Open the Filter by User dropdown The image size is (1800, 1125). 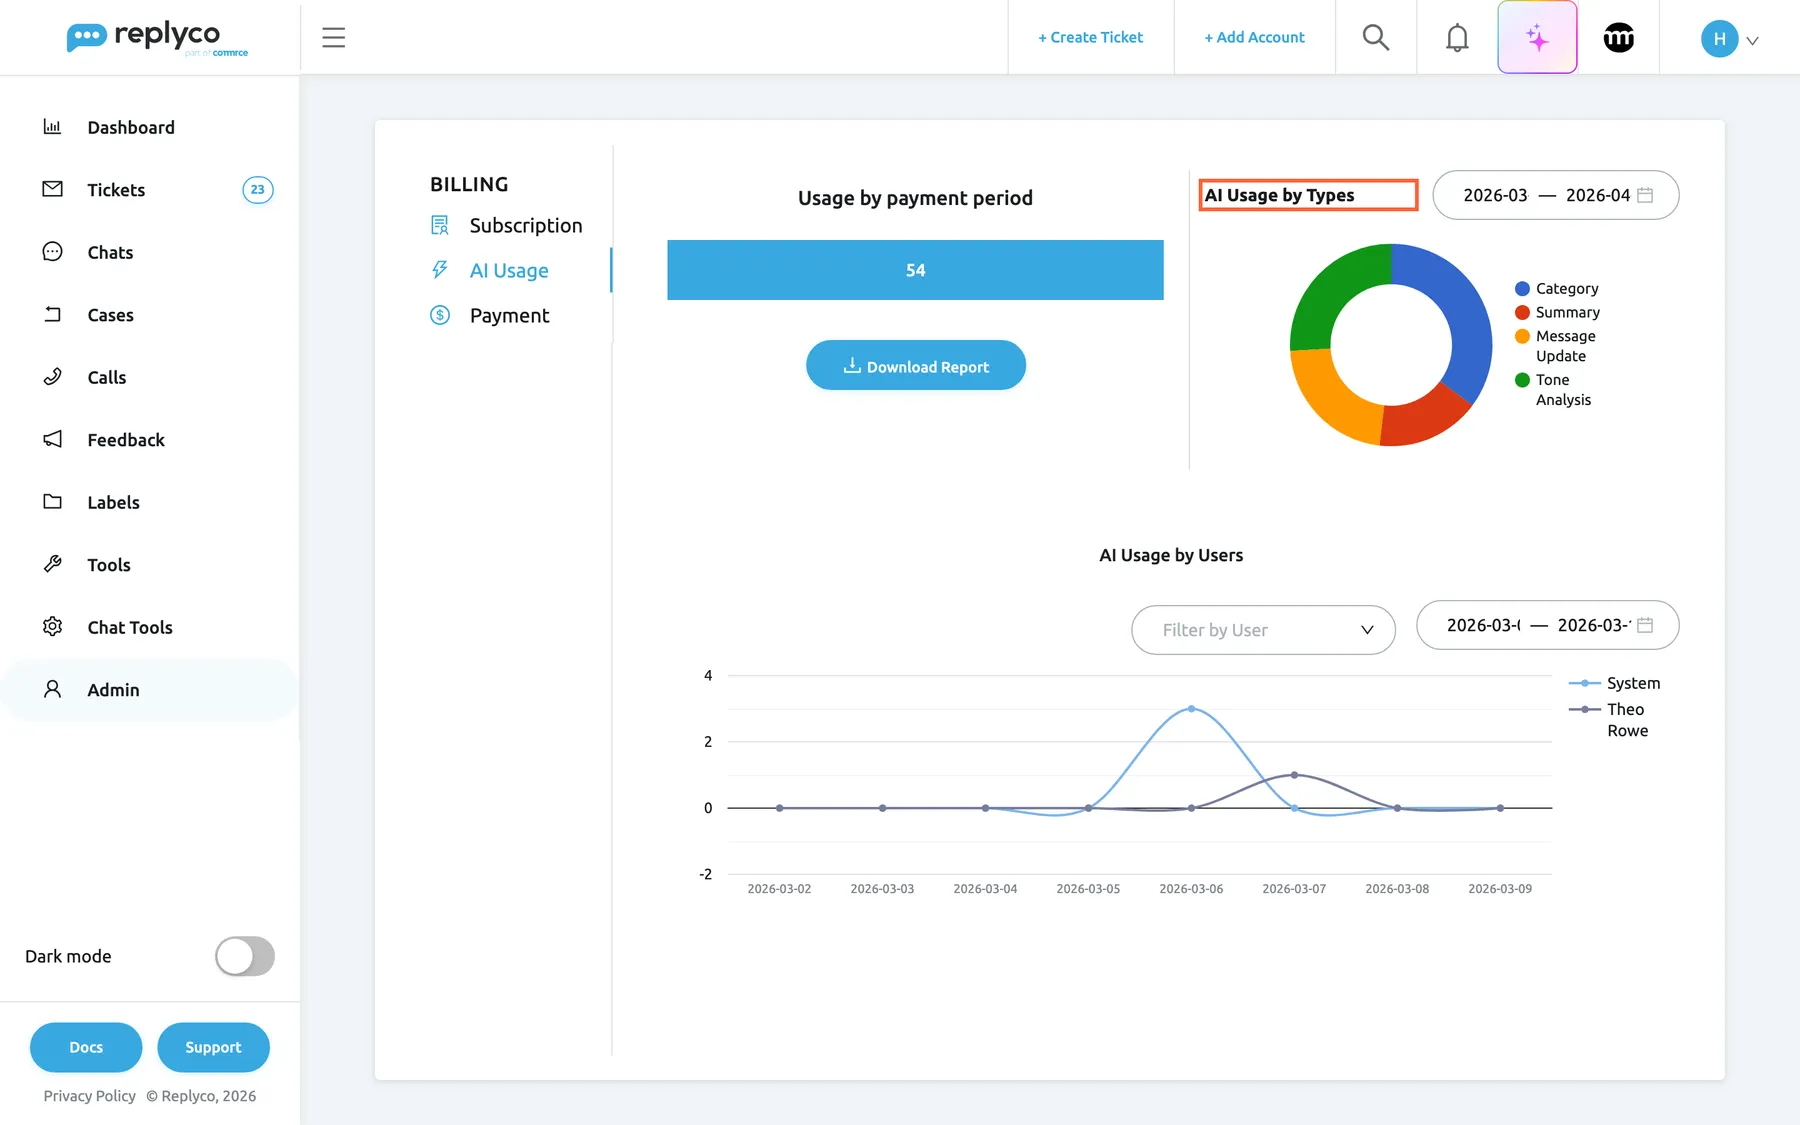click(x=1263, y=630)
